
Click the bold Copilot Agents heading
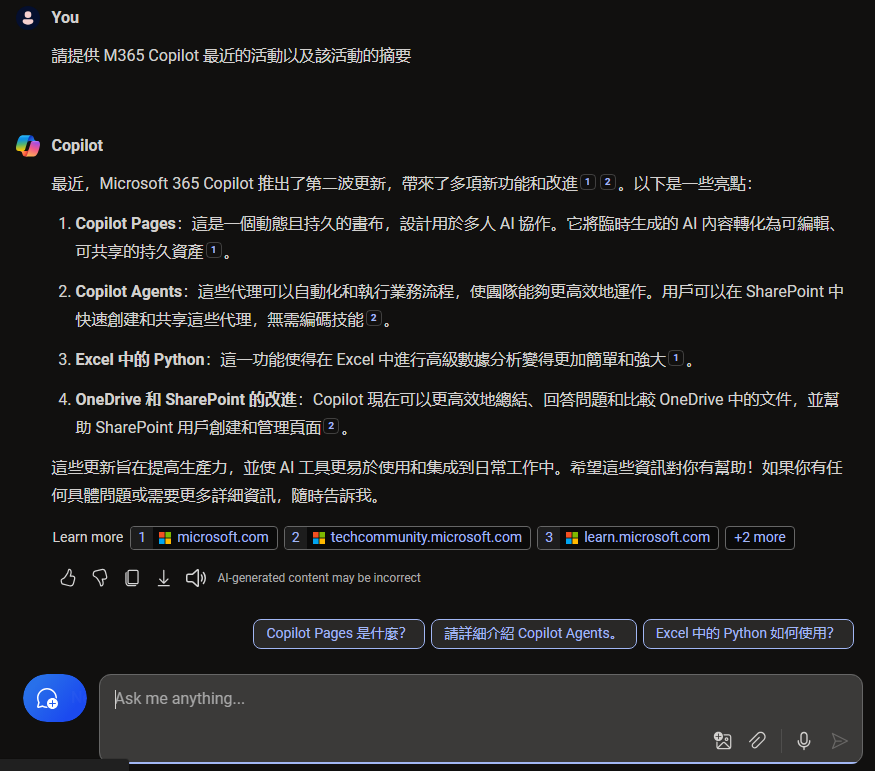point(129,292)
